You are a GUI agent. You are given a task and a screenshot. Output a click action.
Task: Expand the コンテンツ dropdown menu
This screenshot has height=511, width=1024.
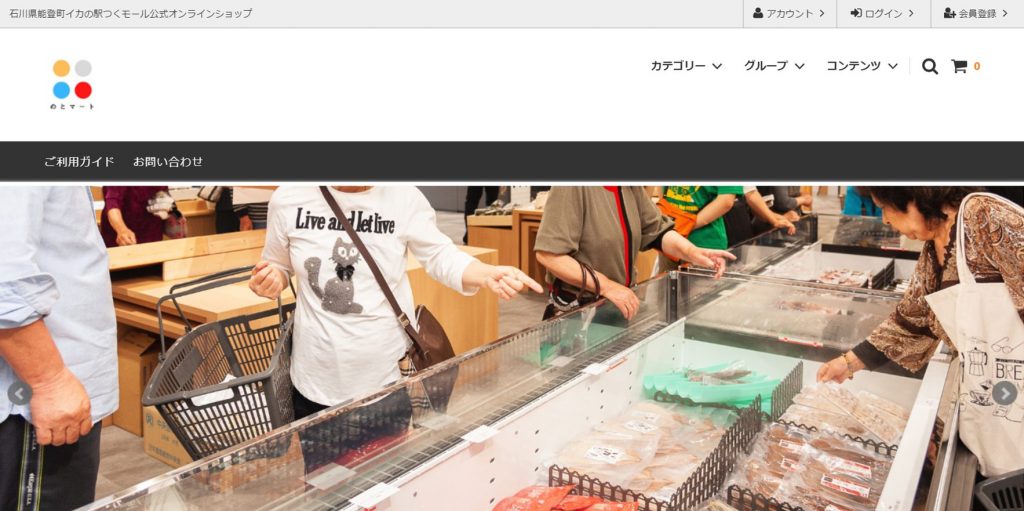(x=862, y=66)
